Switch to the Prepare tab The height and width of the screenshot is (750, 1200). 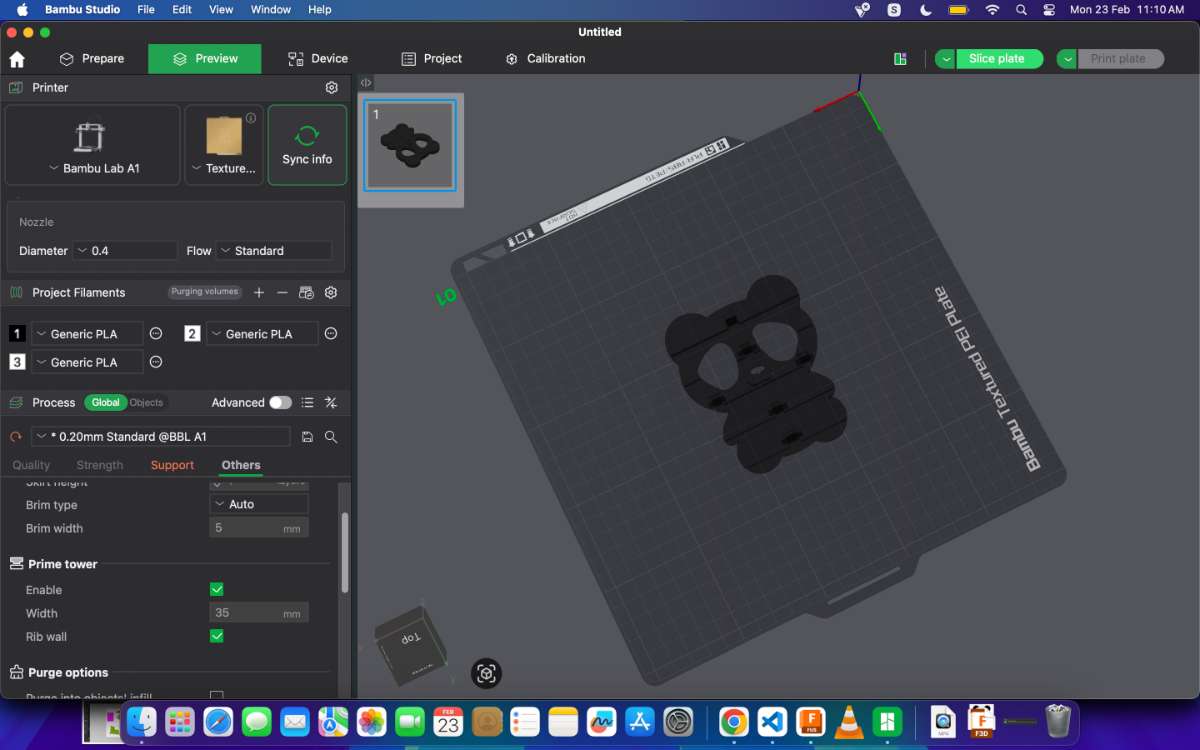[x=92, y=59]
